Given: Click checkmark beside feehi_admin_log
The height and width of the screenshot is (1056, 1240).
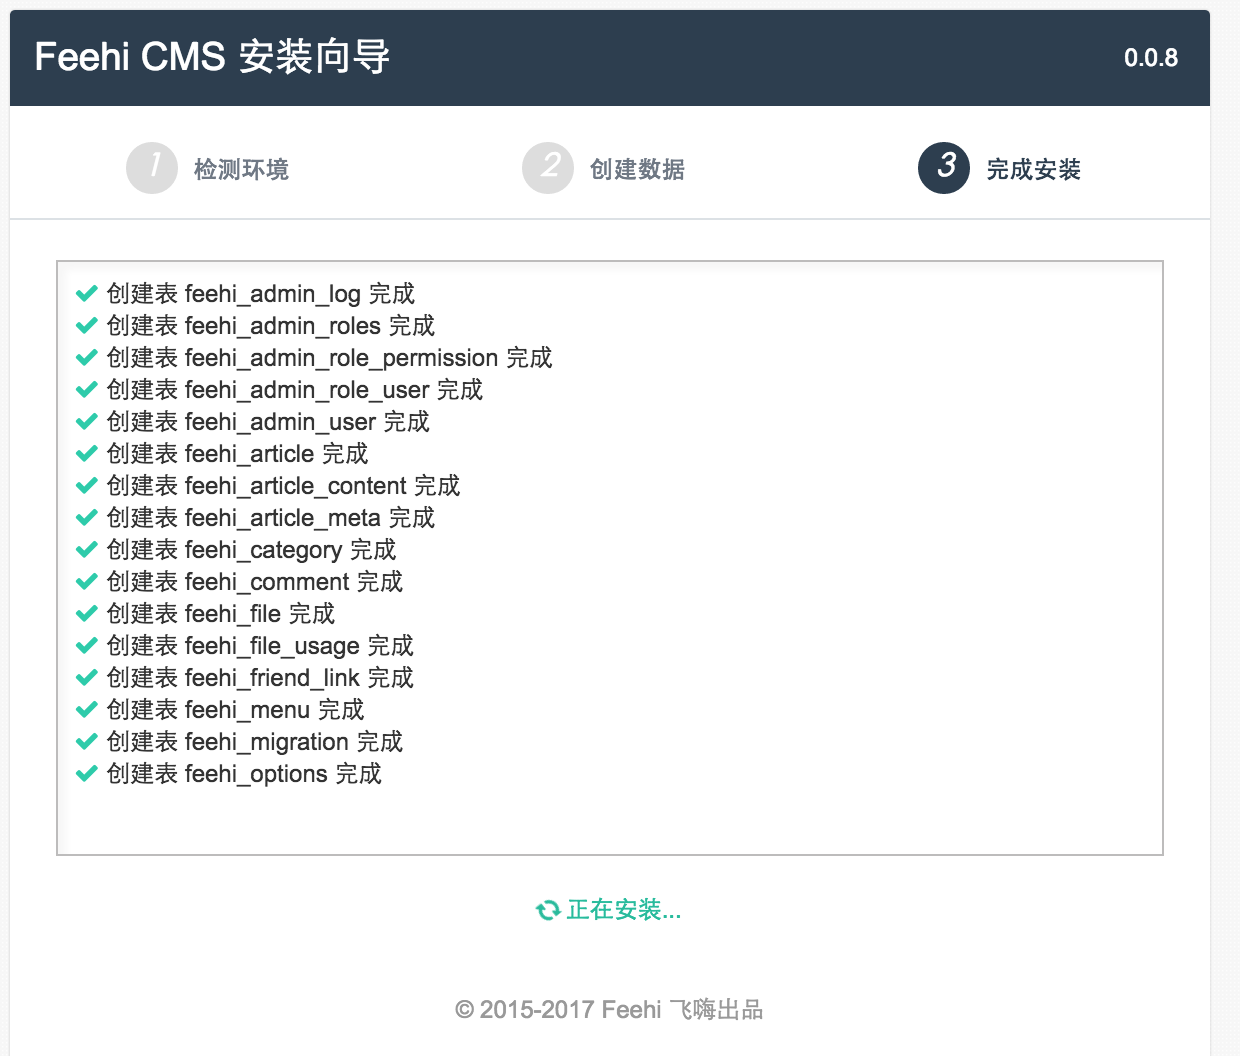Looking at the screenshot, I should (87, 294).
